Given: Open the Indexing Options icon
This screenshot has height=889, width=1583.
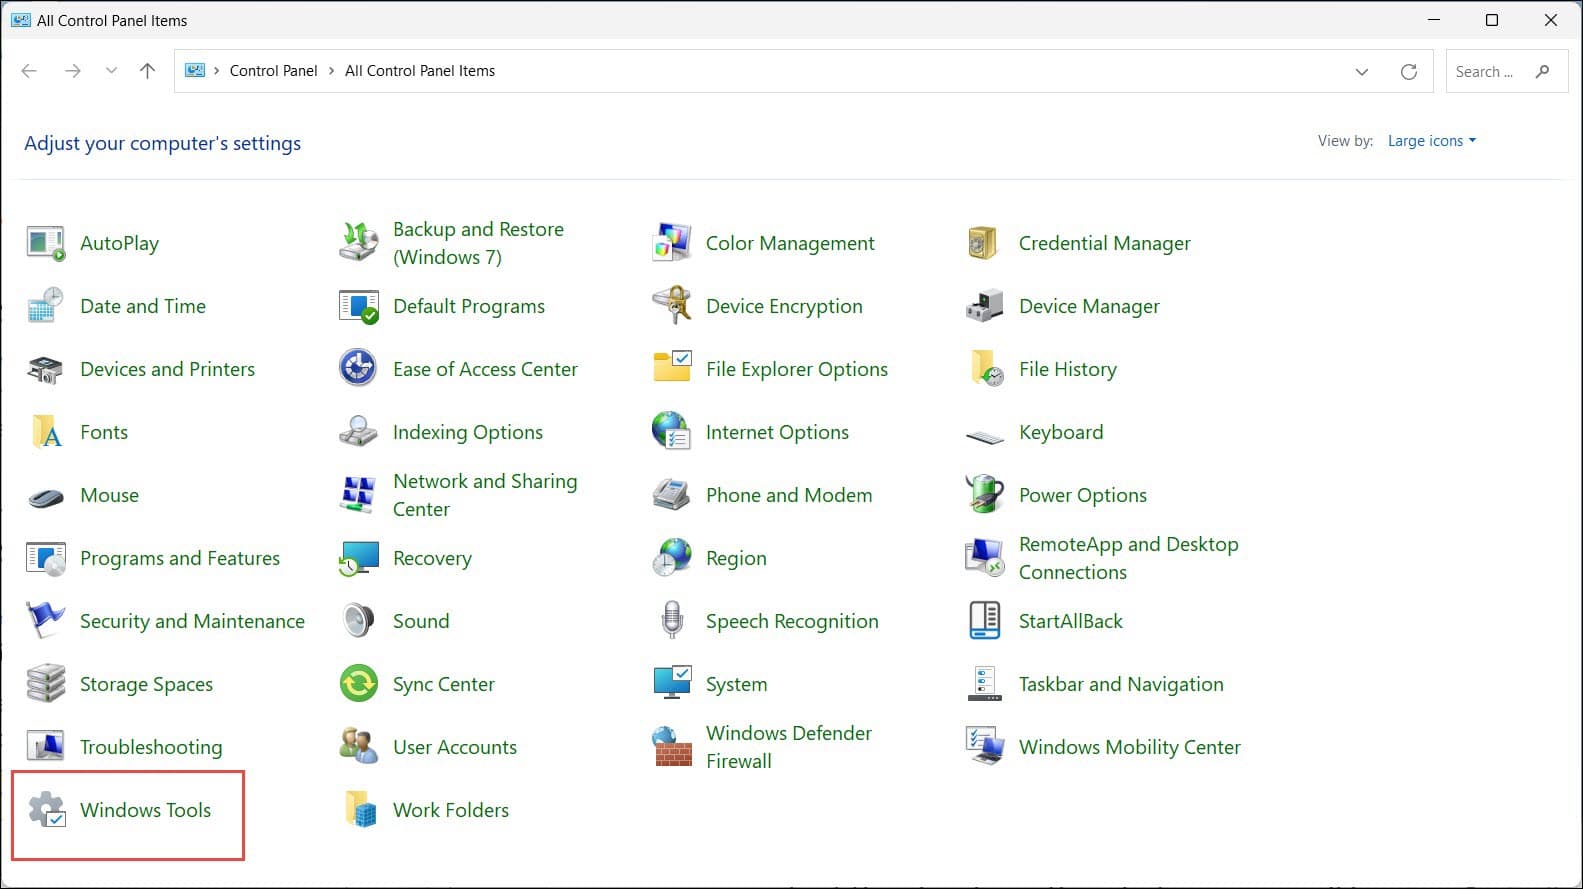Looking at the screenshot, I should tap(359, 432).
